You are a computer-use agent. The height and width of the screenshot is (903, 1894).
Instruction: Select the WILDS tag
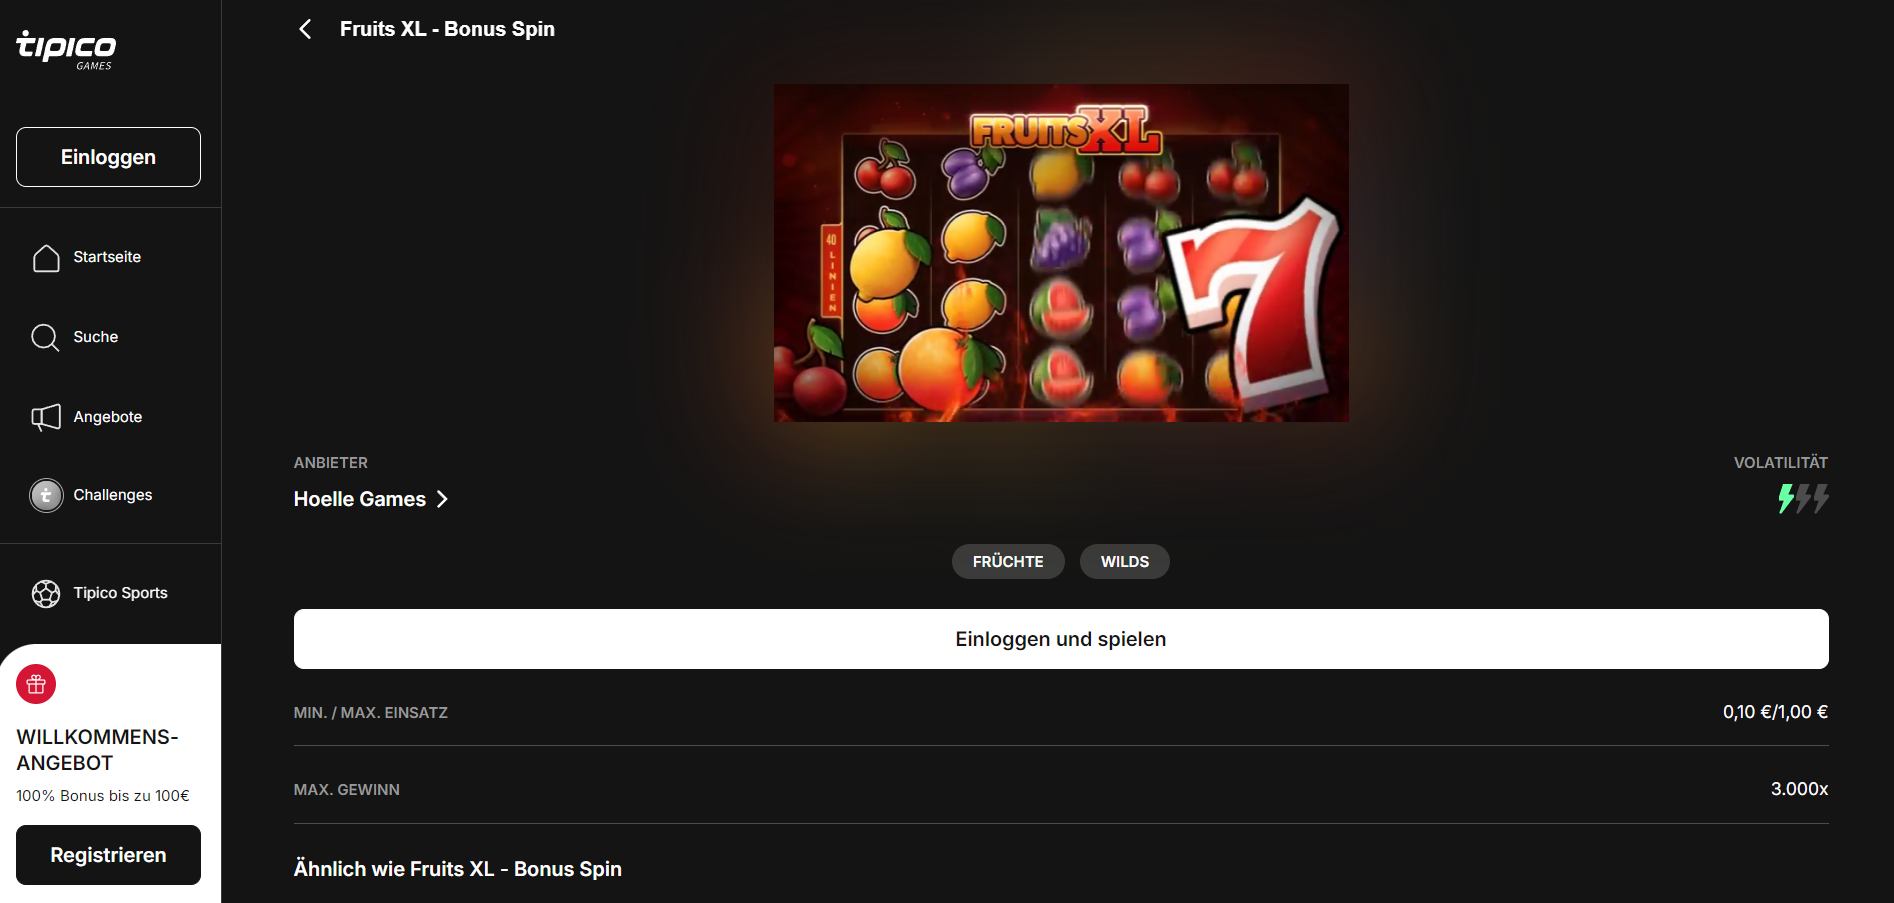click(1125, 562)
